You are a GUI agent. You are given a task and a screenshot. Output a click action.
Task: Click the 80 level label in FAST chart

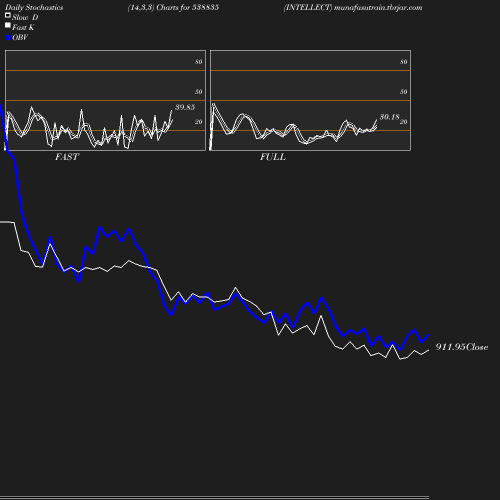199,62
